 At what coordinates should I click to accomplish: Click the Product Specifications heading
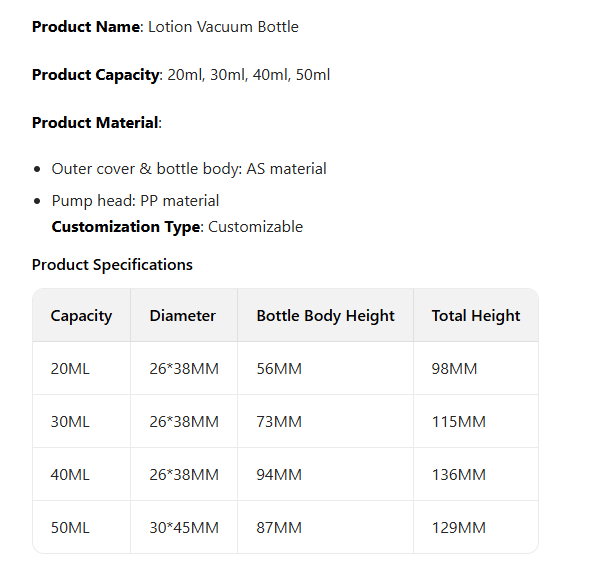[112, 265]
